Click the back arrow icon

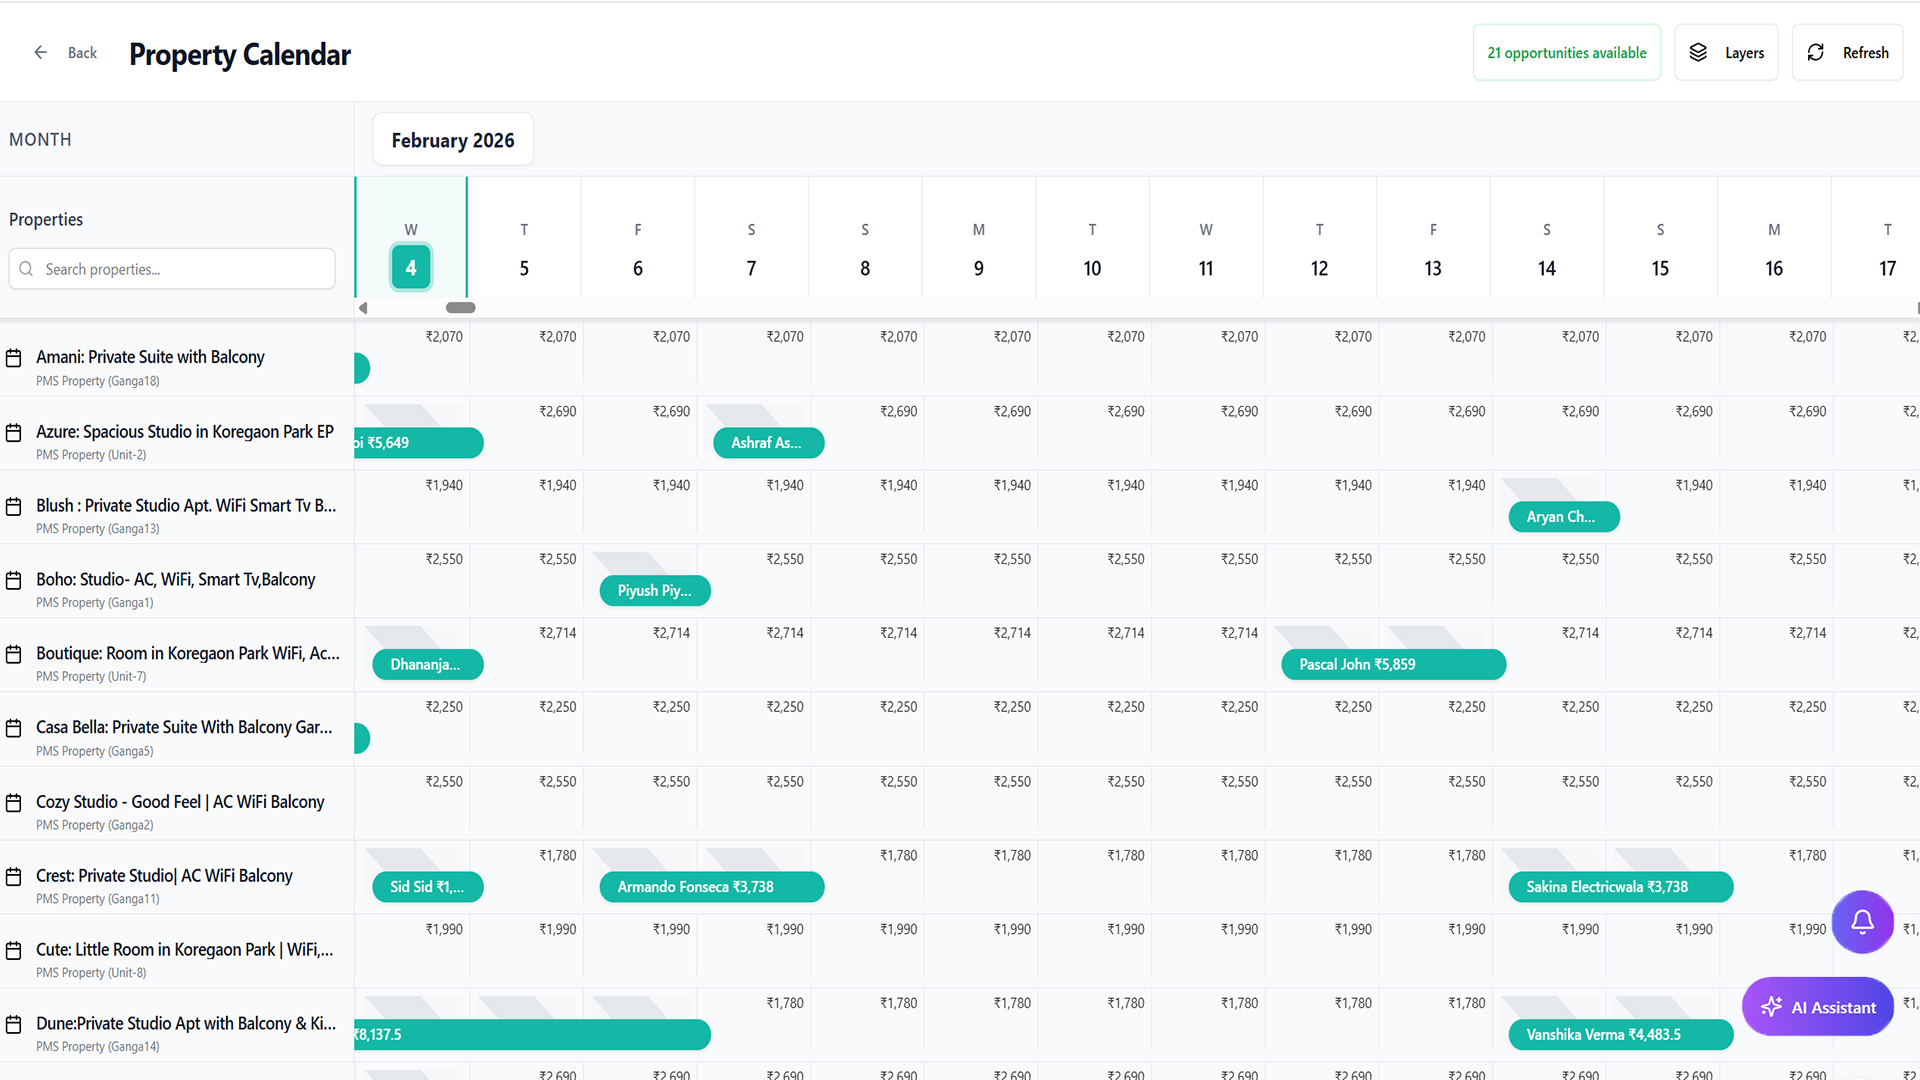point(40,52)
